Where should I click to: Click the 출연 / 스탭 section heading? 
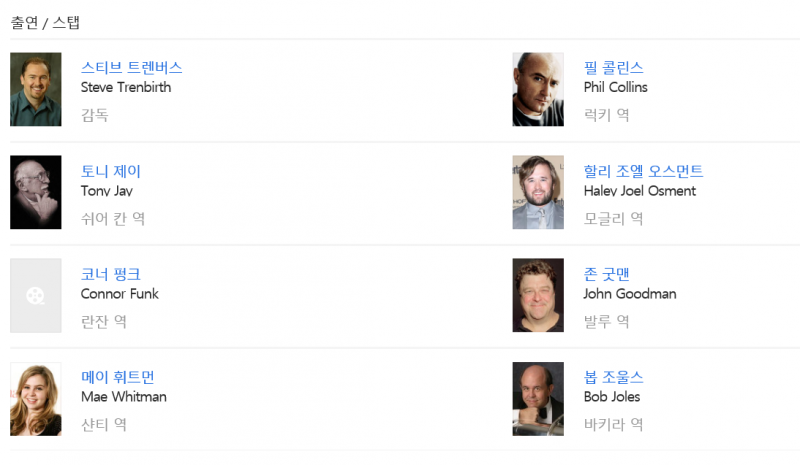(44, 22)
